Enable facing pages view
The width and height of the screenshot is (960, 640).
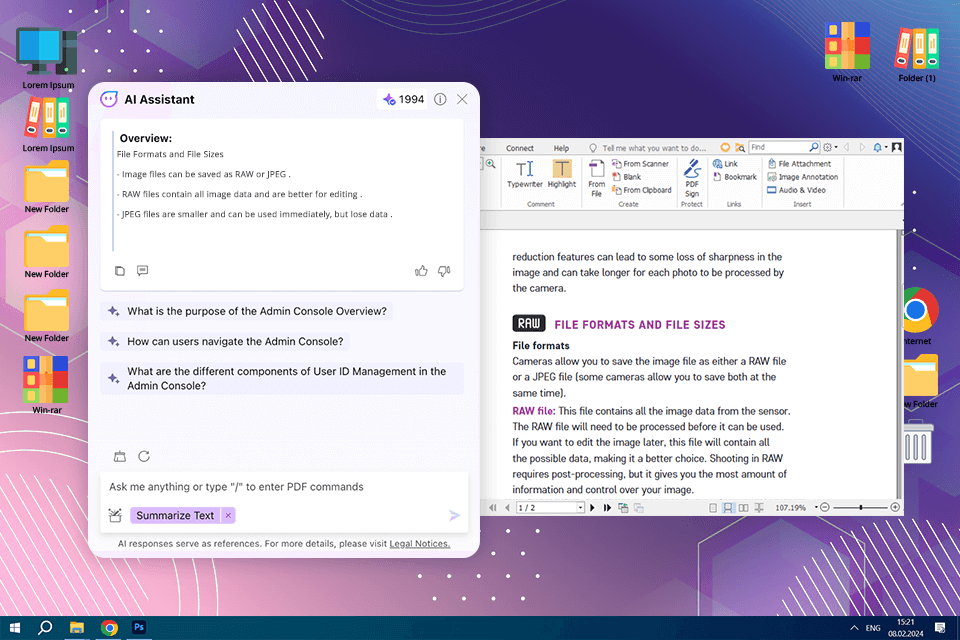[743, 508]
